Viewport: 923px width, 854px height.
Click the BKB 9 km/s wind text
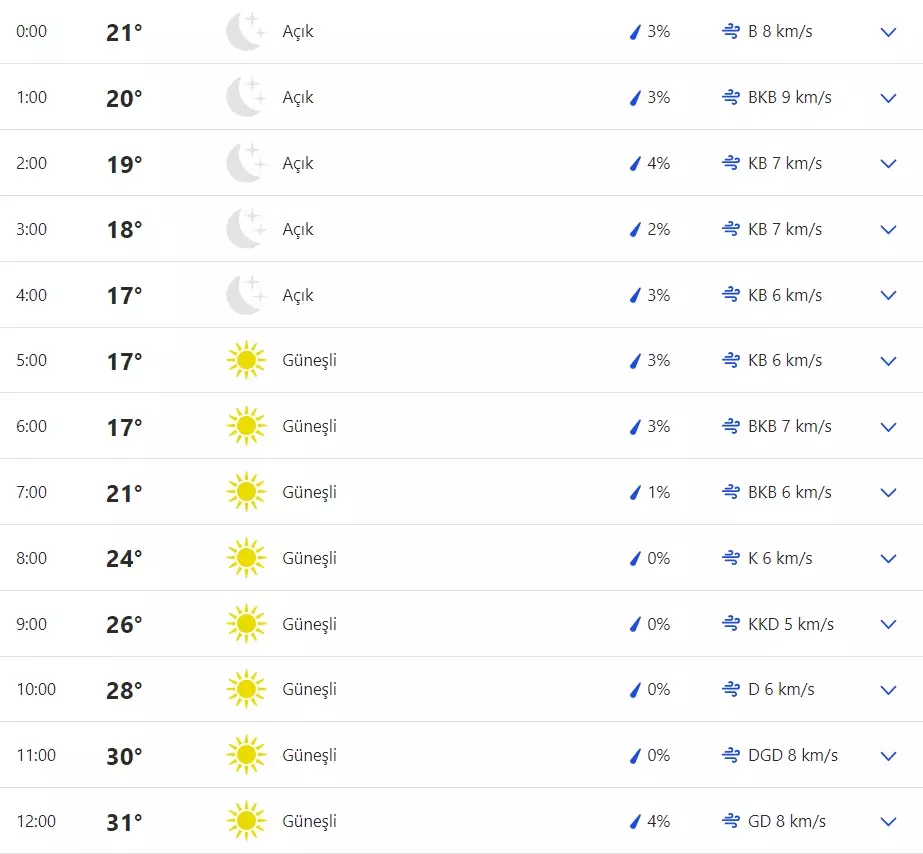(789, 98)
